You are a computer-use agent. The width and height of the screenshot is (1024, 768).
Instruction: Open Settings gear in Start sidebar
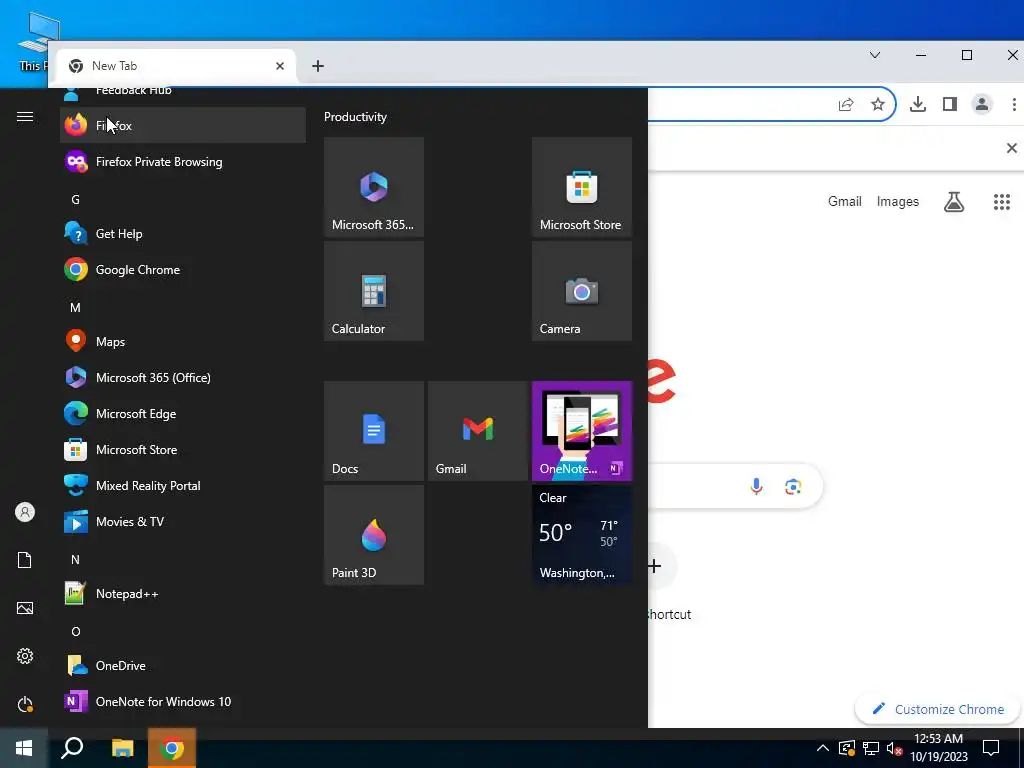tap(25, 656)
